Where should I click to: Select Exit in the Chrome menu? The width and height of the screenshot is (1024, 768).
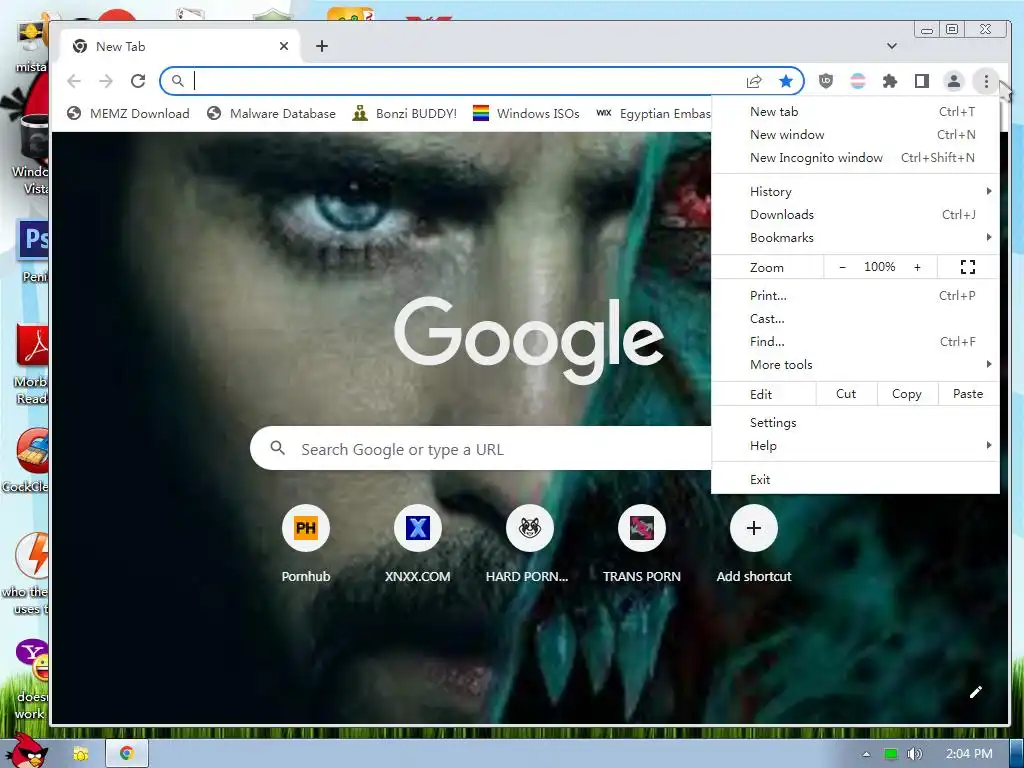pyautogui.click(x=856, y=479)
